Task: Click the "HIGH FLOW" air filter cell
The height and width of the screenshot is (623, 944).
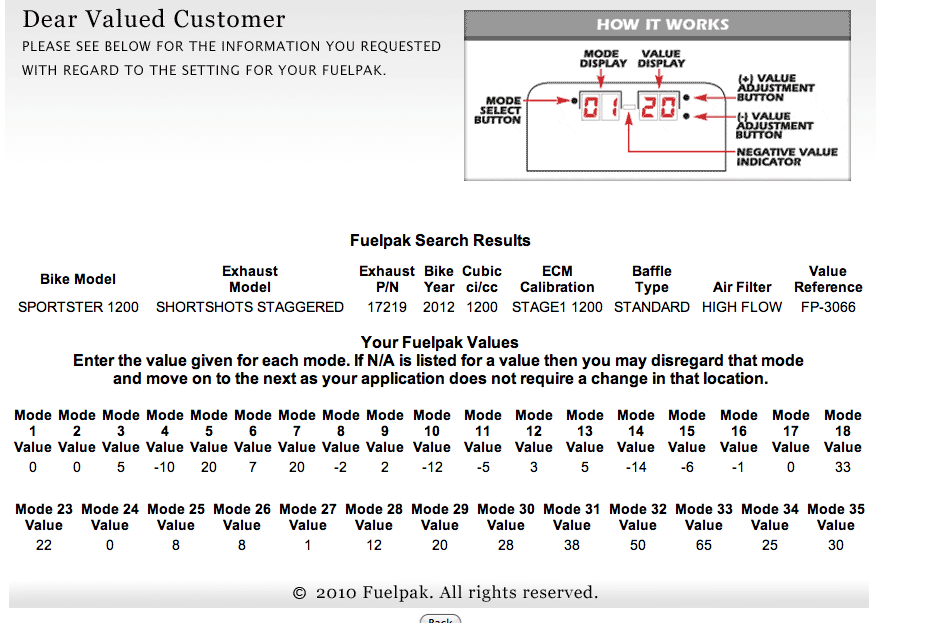Action: pyautogui.click(x=742, y=307)
